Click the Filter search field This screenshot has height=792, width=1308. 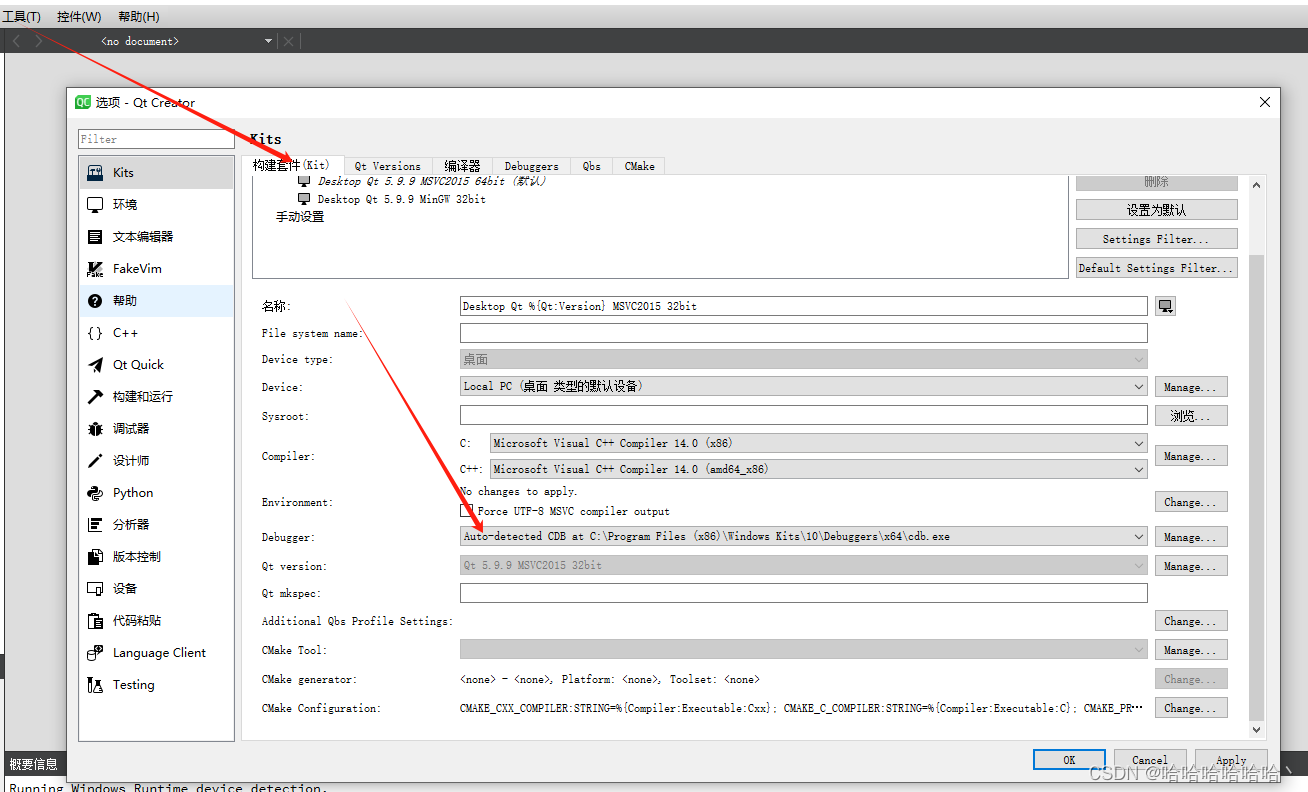pos(156,139)
